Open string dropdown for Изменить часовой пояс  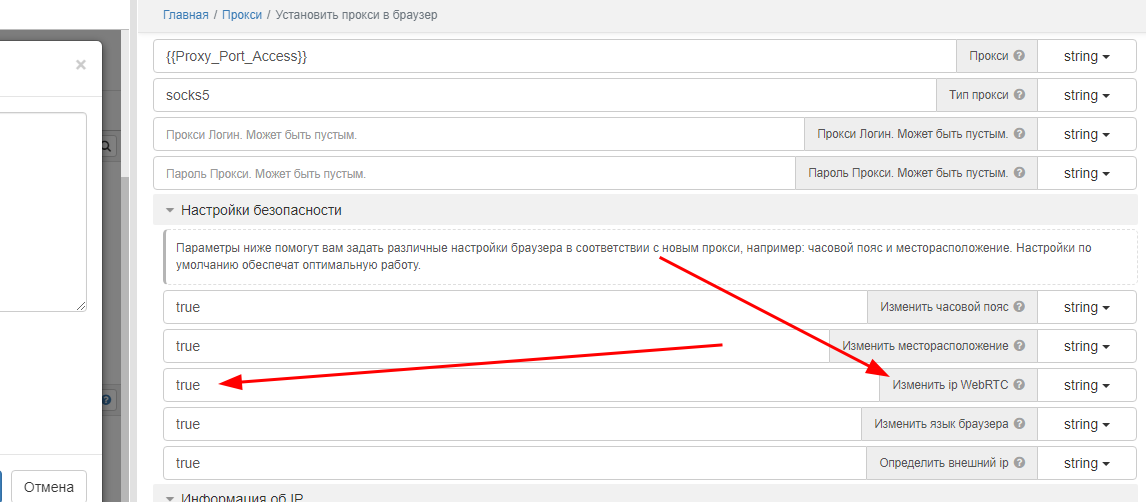point(1087,307)
